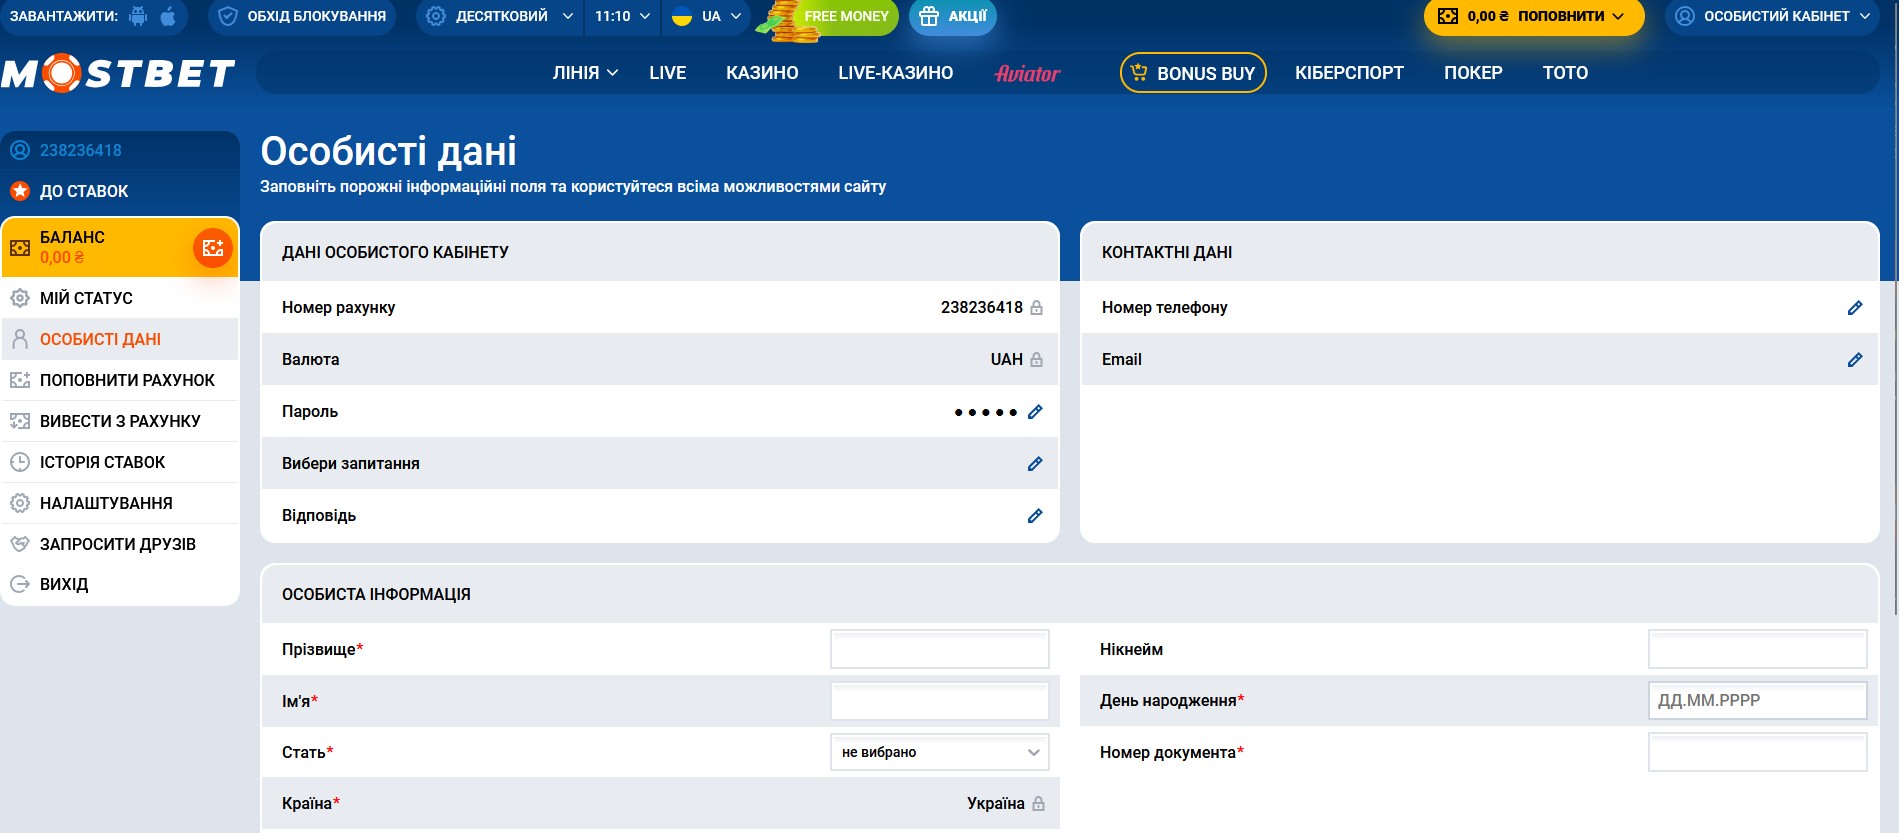Open the BONUS BUY section
The height and width of the screenshot is (833, 1899).
point(1193,73)
